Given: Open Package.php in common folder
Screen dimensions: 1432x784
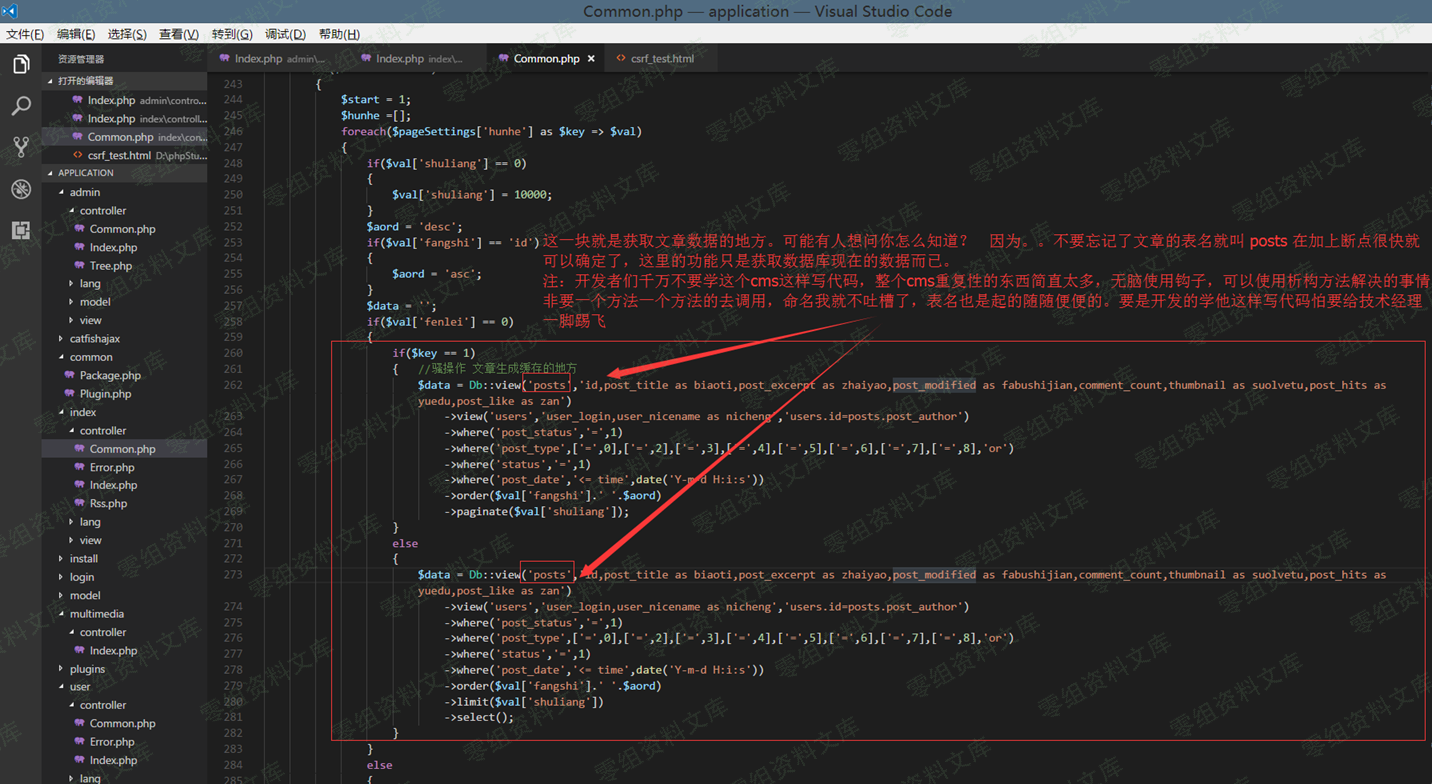Looking at the screenshot, I should pyautogui.click(x=110, y=376).
